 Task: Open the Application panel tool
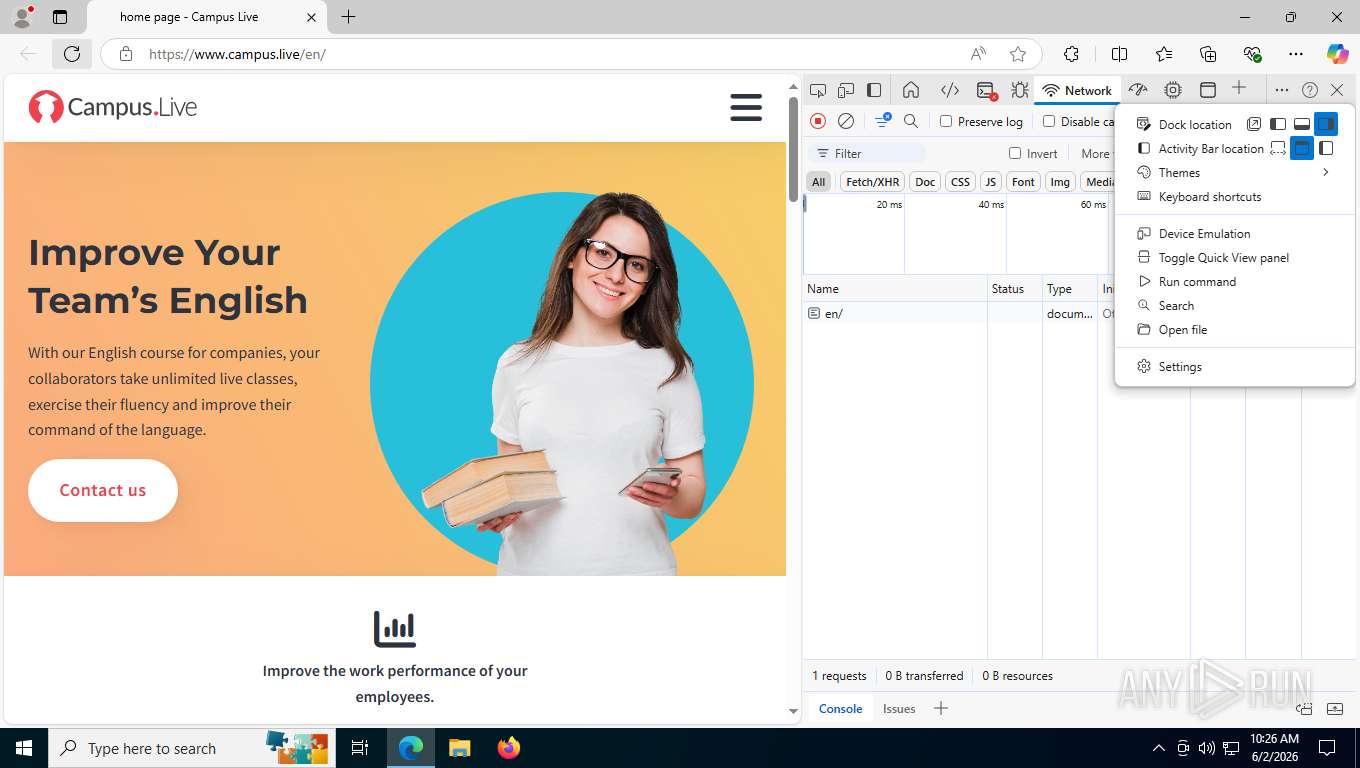[x=1207, y=90]
